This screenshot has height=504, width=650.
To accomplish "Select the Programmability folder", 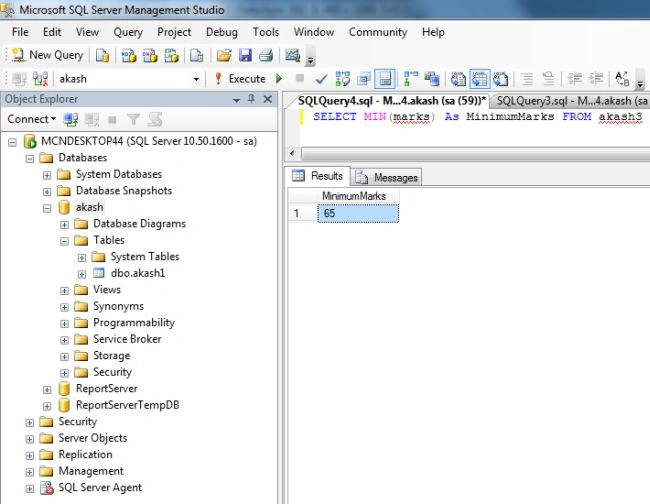I will (134, 322).
